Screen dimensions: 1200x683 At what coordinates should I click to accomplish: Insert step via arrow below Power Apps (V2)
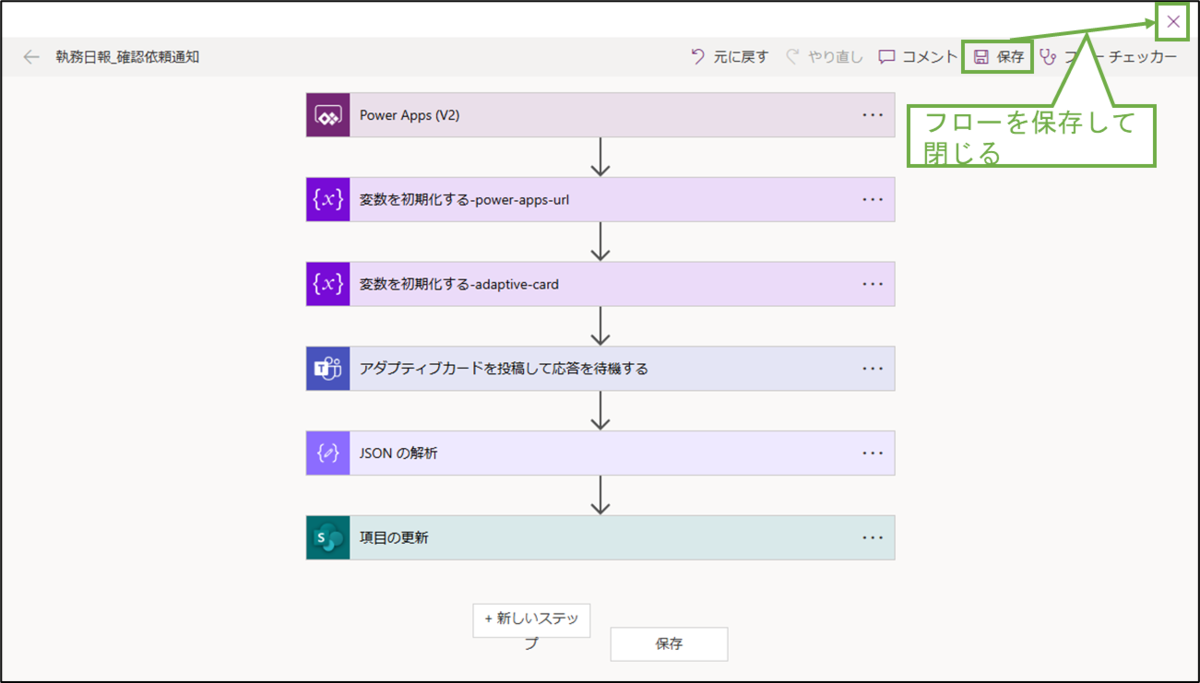(x=600, y=157)
